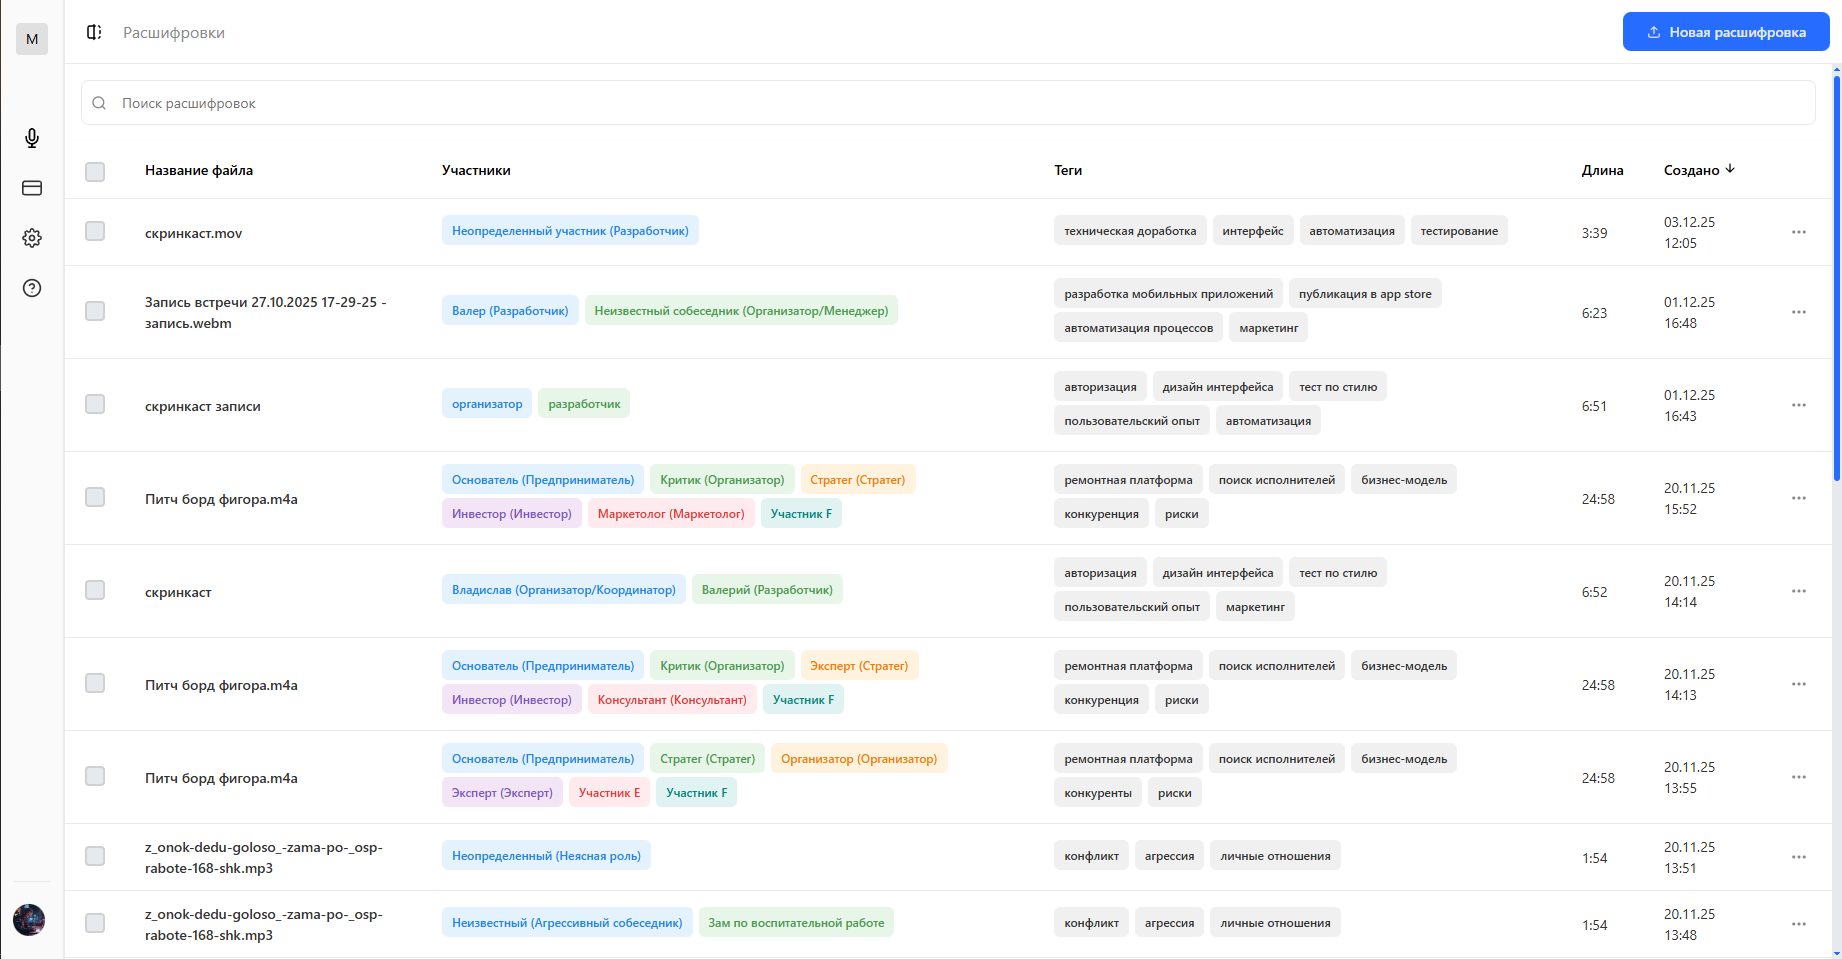Click the 3:39 duration value
This screenshot has height=959, width=1842.
click(x=1594, y=233)
